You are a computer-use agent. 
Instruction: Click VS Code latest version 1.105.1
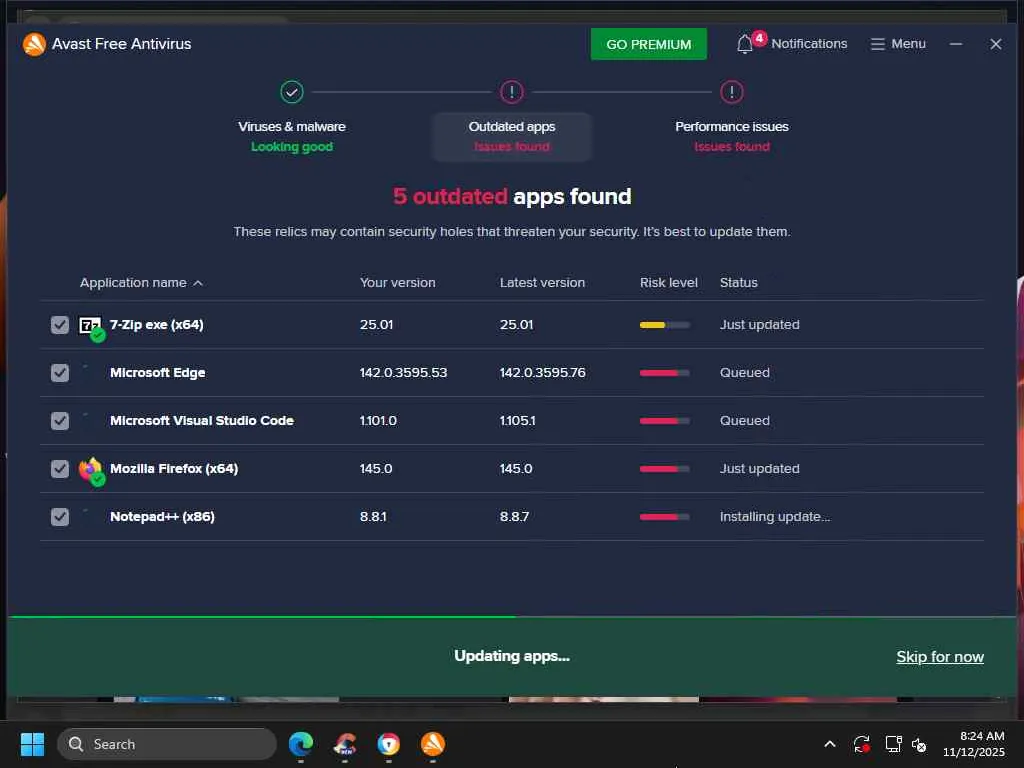click(x=517, y=421)
